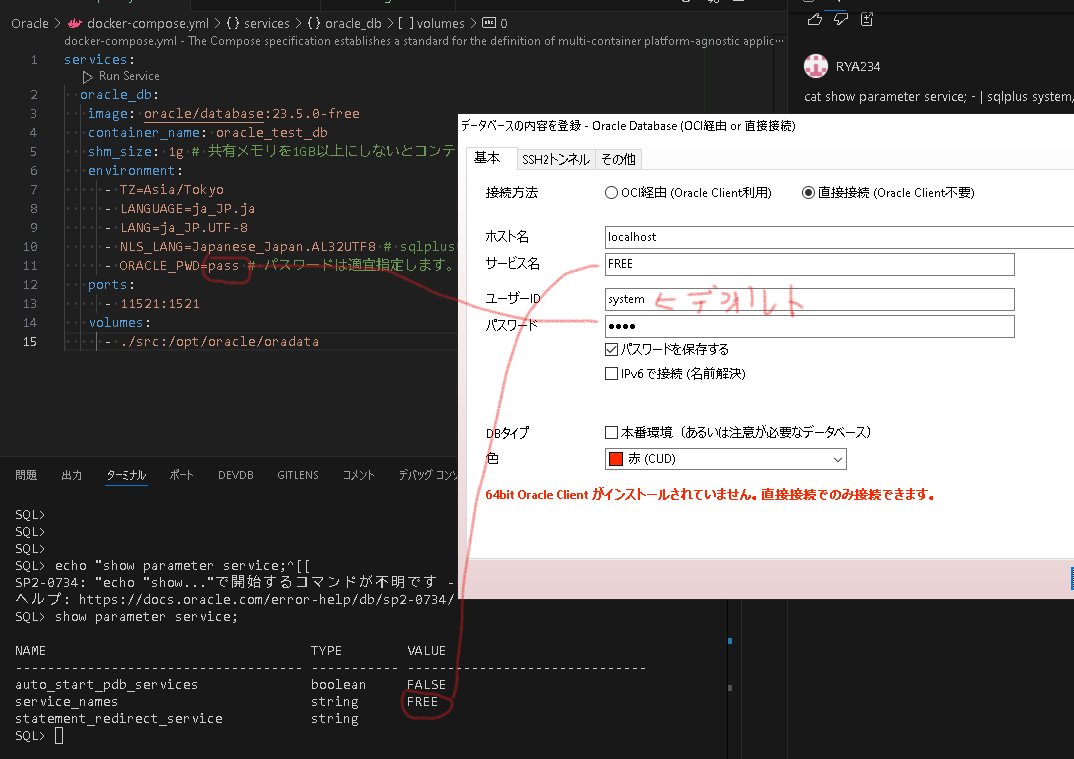Viewport: 1074px width, 759px height.
Task: Click the braces icon before services breadcrumb
Action: [233, 23]
